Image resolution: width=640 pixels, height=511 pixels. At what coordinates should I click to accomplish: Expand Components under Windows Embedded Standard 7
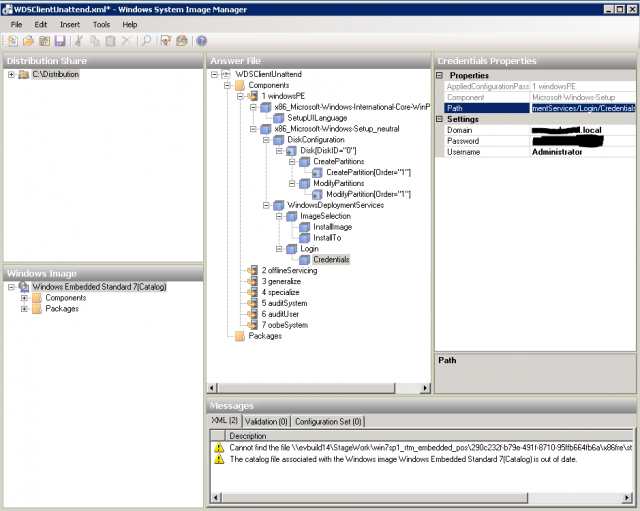pos(24,298)
